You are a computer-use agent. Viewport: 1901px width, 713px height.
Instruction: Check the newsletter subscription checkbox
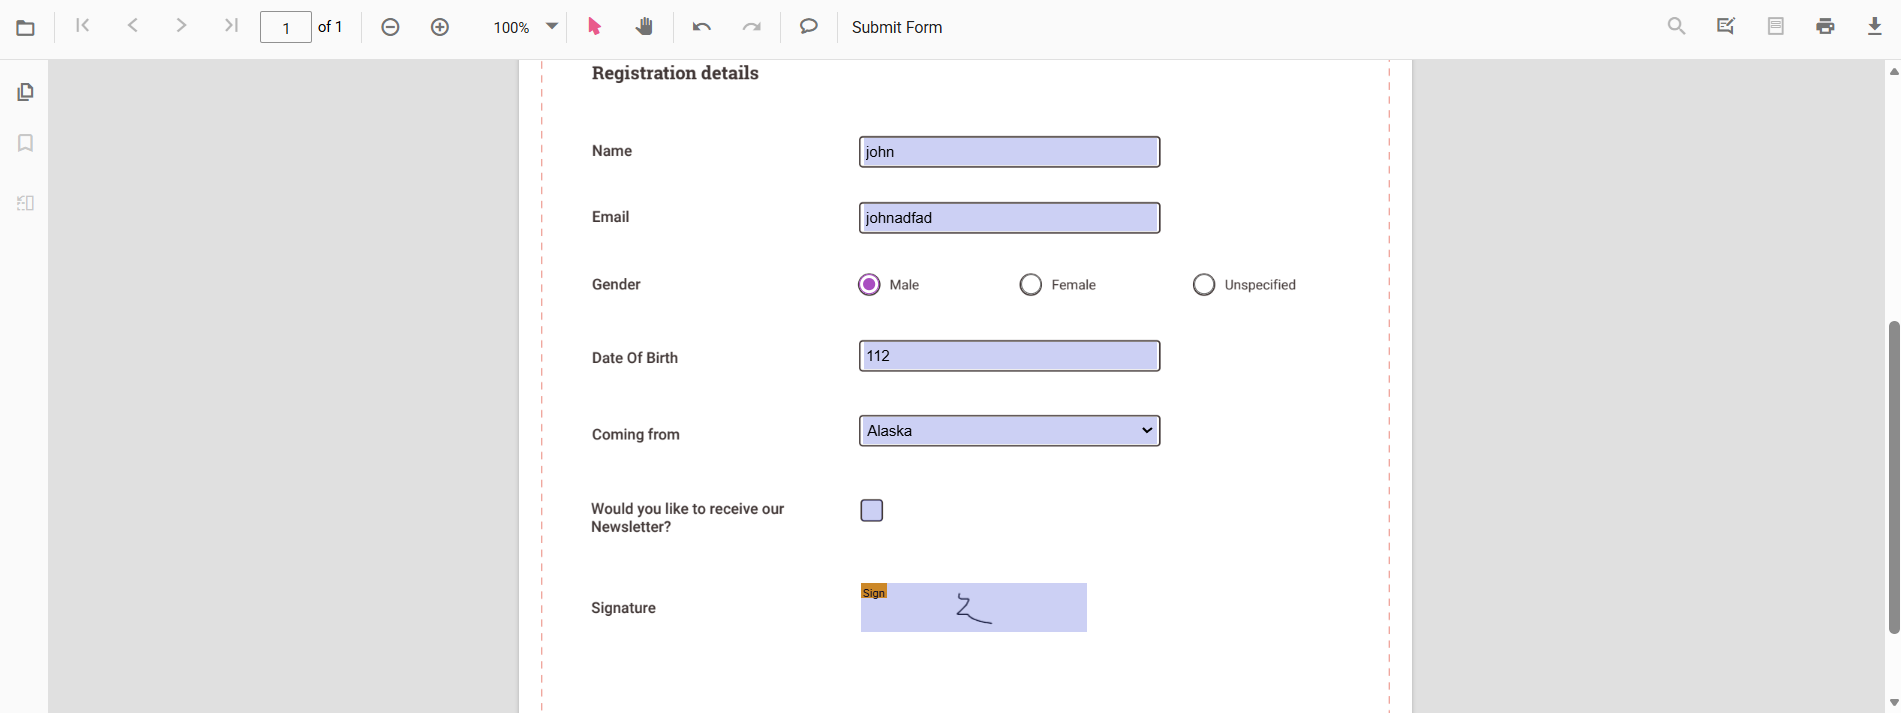[872, 511]
